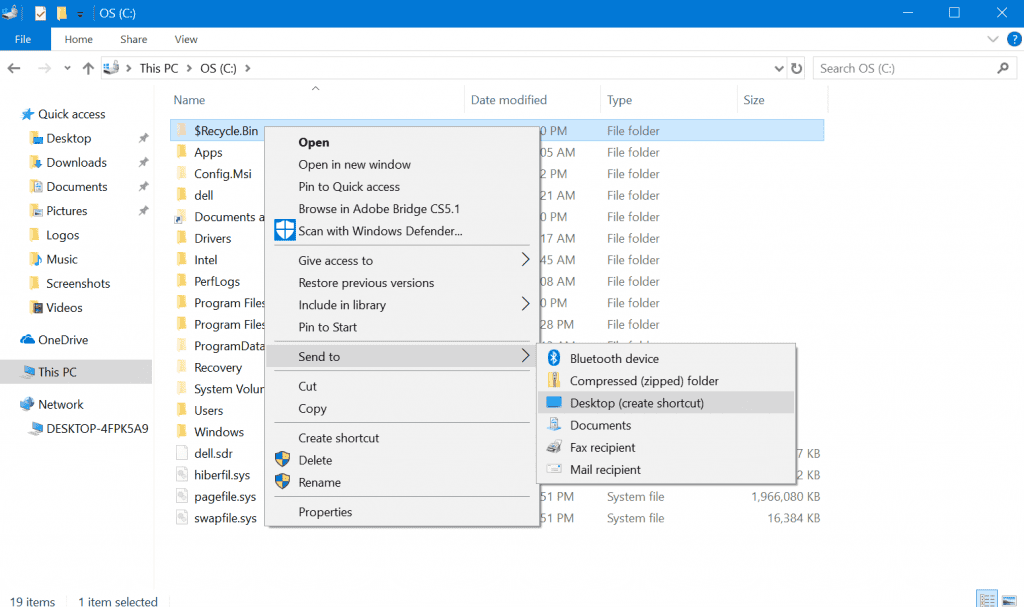This screenshot has height=607, width=1024.
Task: Click the Bluetooth device icon
Action: (x=554, y=358)
